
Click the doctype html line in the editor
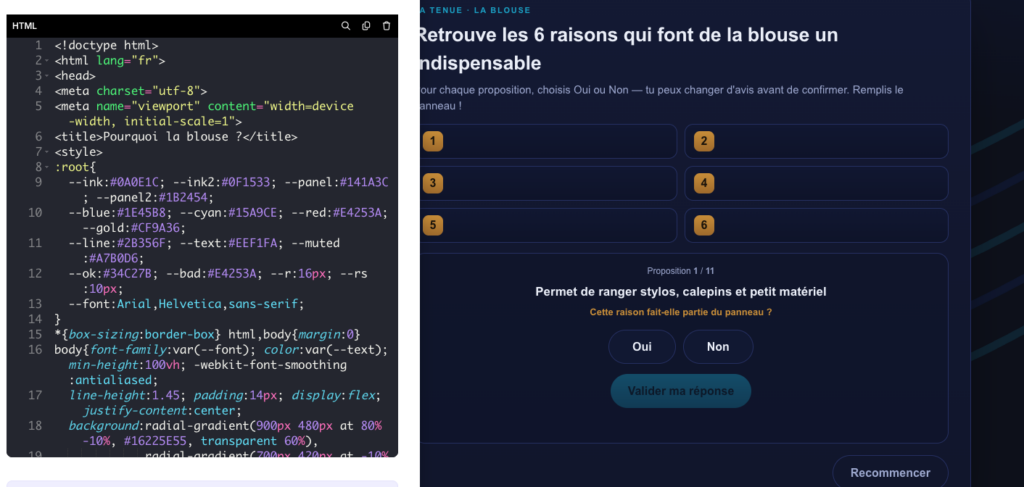tap(106, 46)
